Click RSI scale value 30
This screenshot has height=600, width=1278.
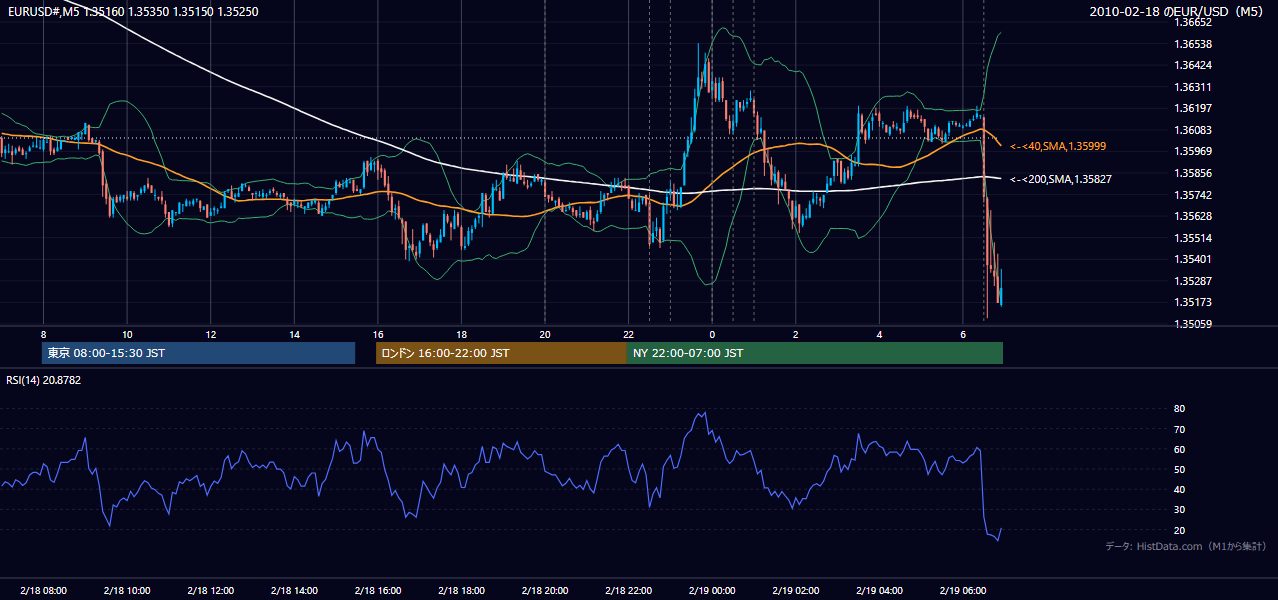coord(1180,510)
